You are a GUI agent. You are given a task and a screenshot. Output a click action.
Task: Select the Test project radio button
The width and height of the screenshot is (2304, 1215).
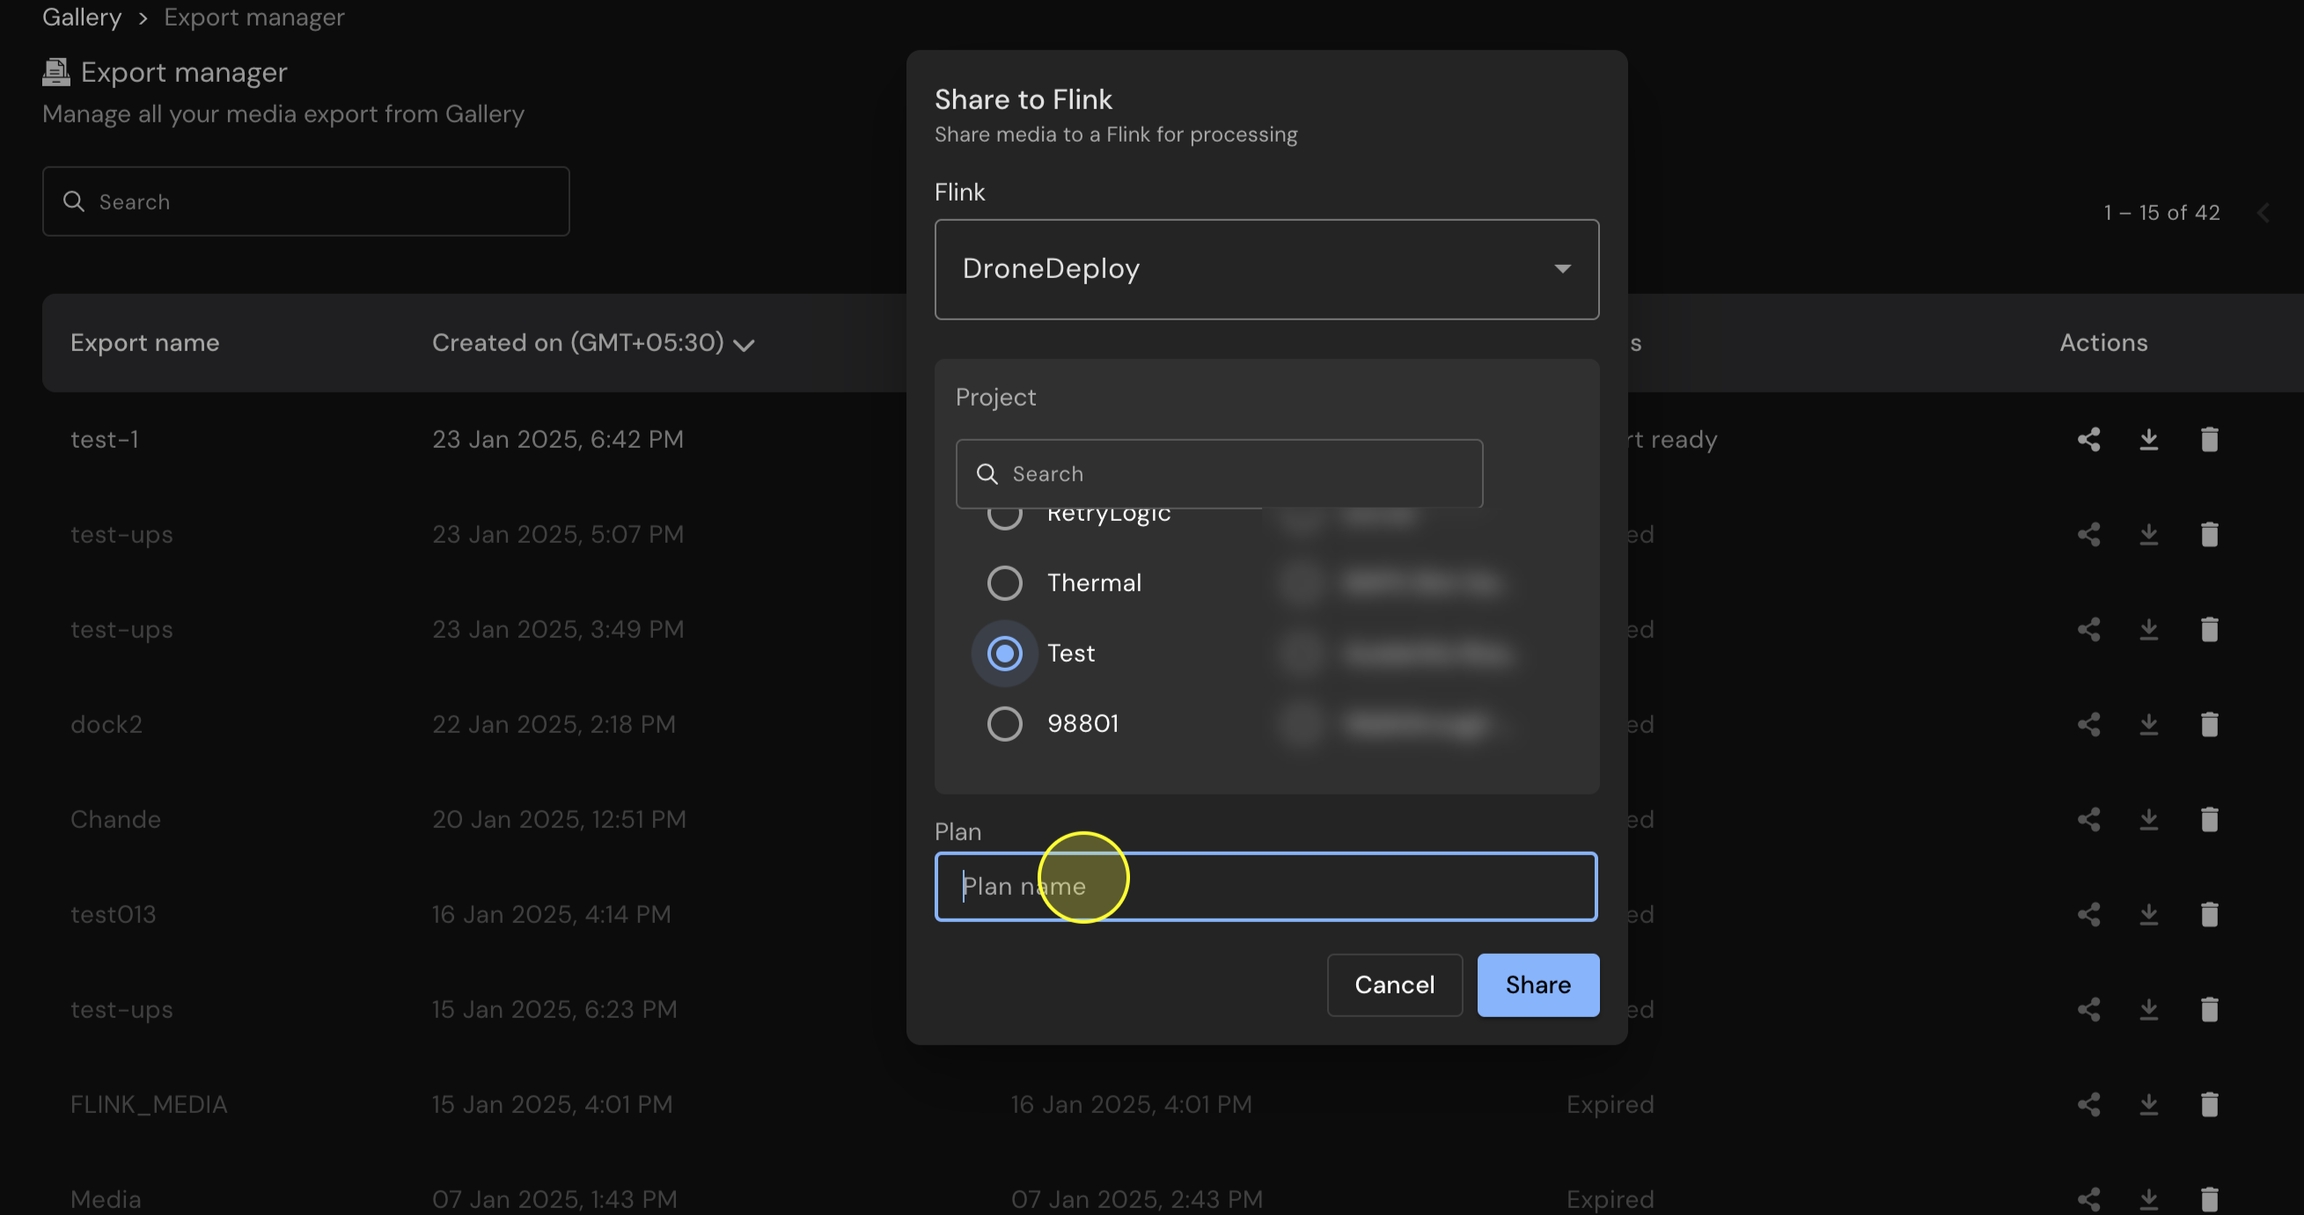point(1004,653)
